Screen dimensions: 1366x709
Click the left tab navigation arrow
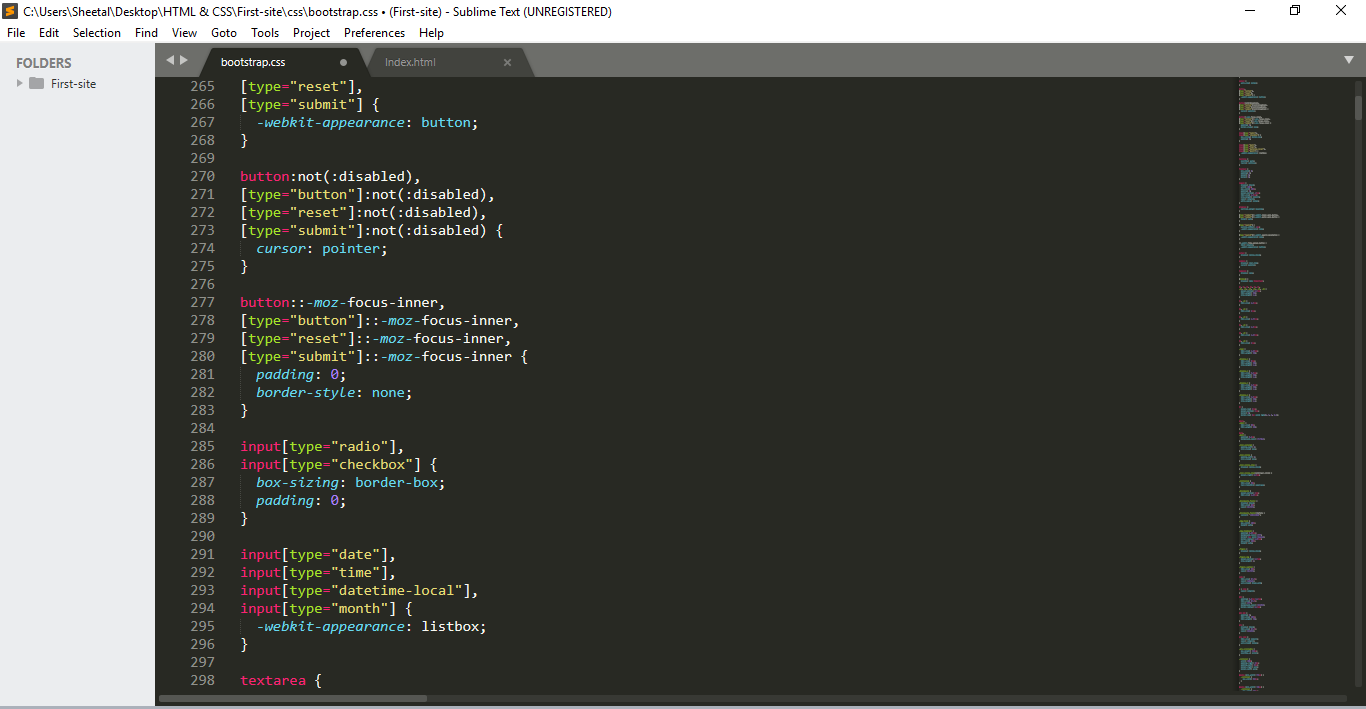(170, 60)
